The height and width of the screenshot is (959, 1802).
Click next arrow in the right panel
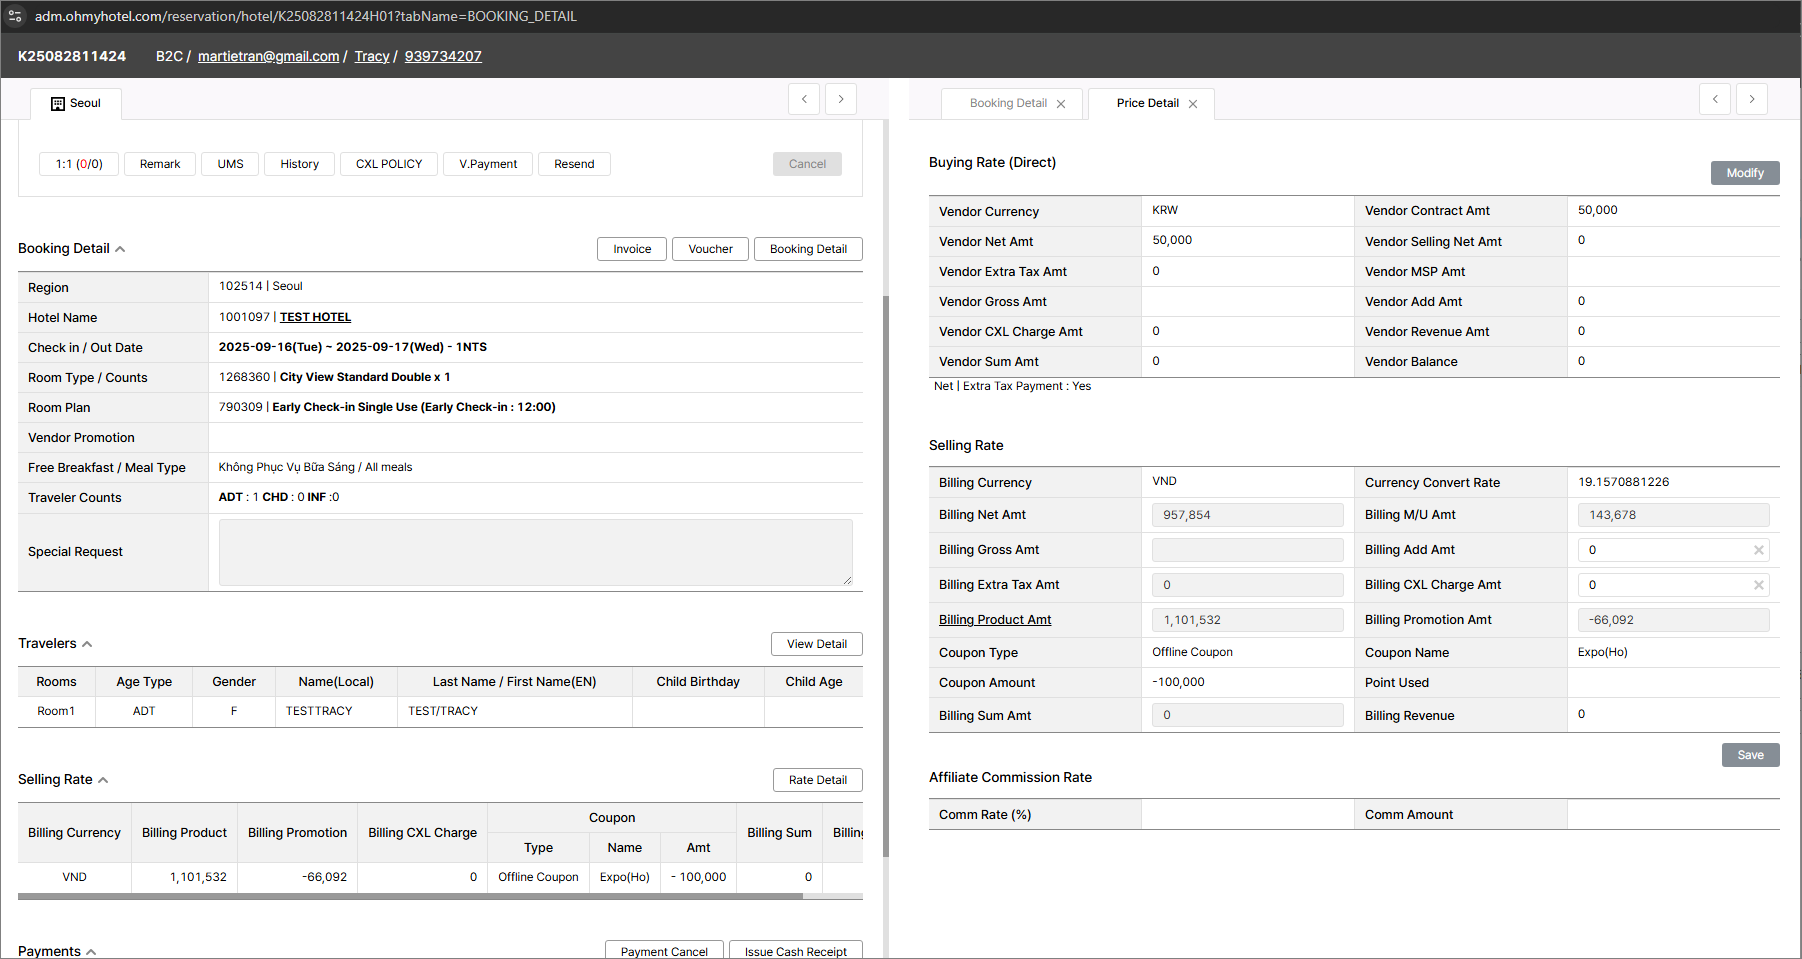(x=1752, y=99)
